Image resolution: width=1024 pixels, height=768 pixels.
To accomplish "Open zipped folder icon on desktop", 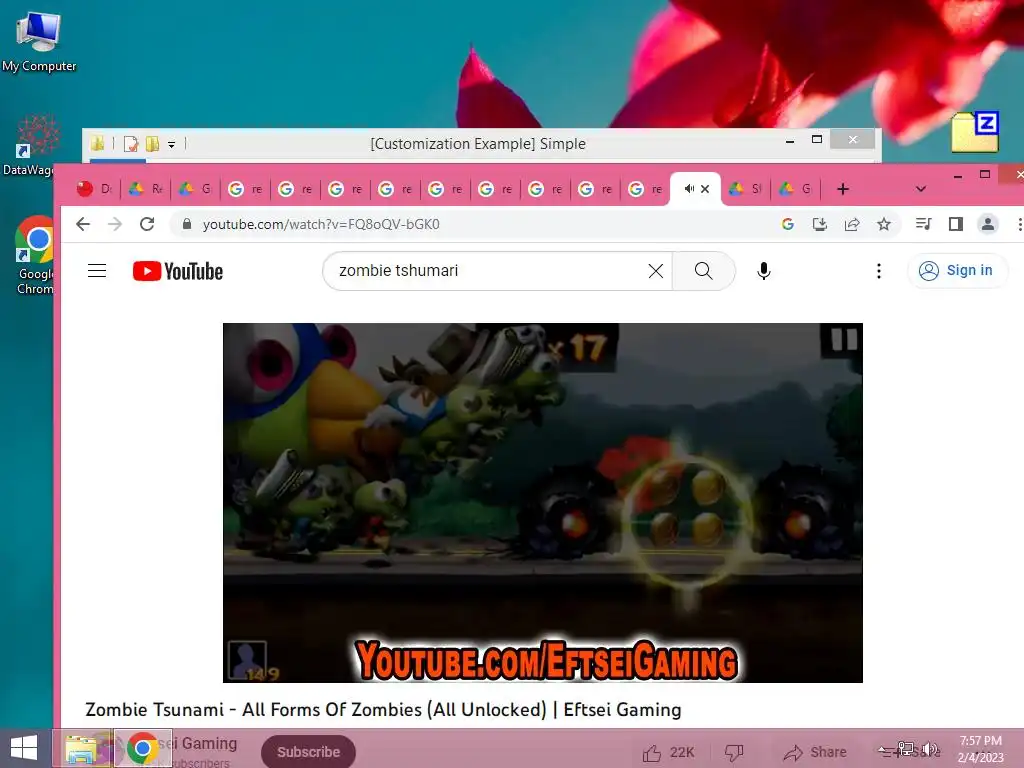I will (x=975, y=132).
